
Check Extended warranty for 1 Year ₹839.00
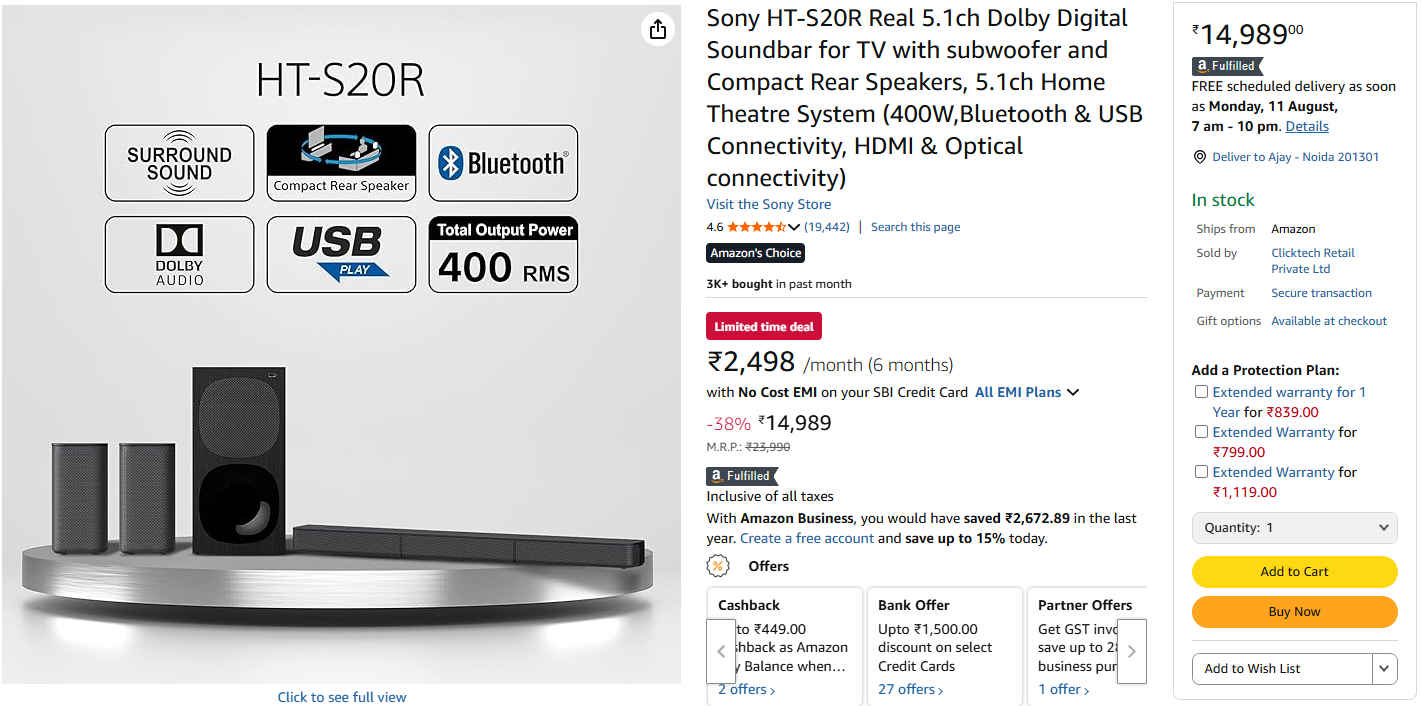click(1202, 392)
